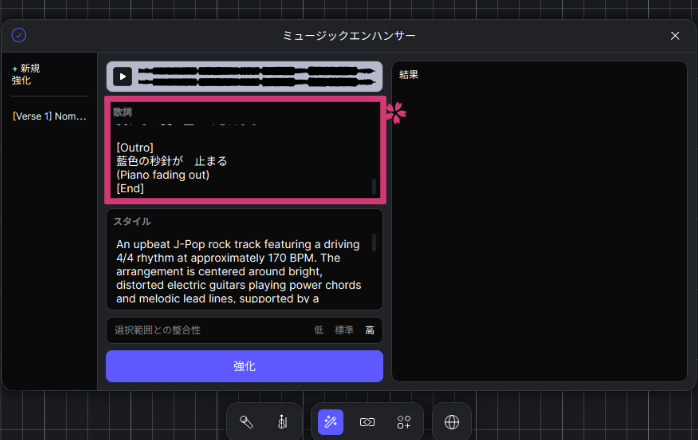Click the add apps grid icon

pyautogui.click(x=404, y=422)
